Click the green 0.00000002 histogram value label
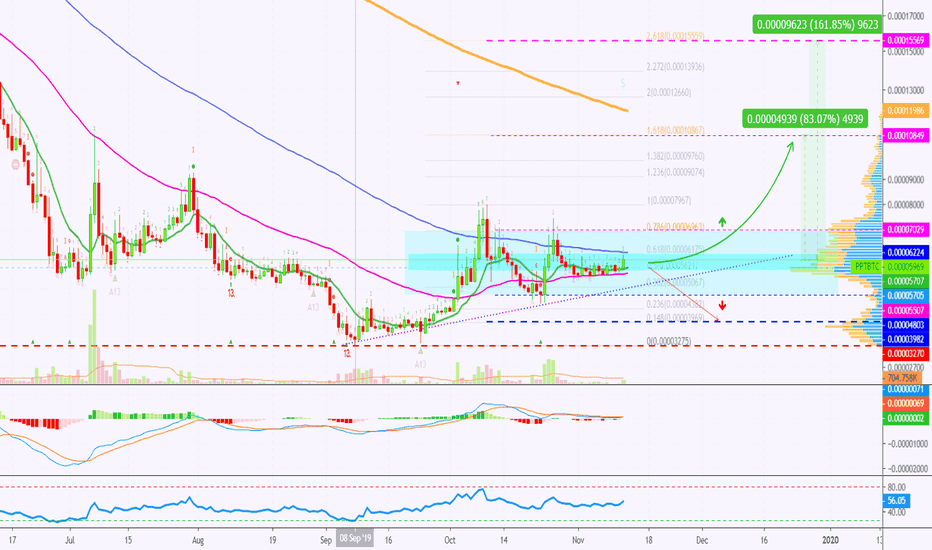This screenshot has height=550, width=932. (x=906, y=418)
